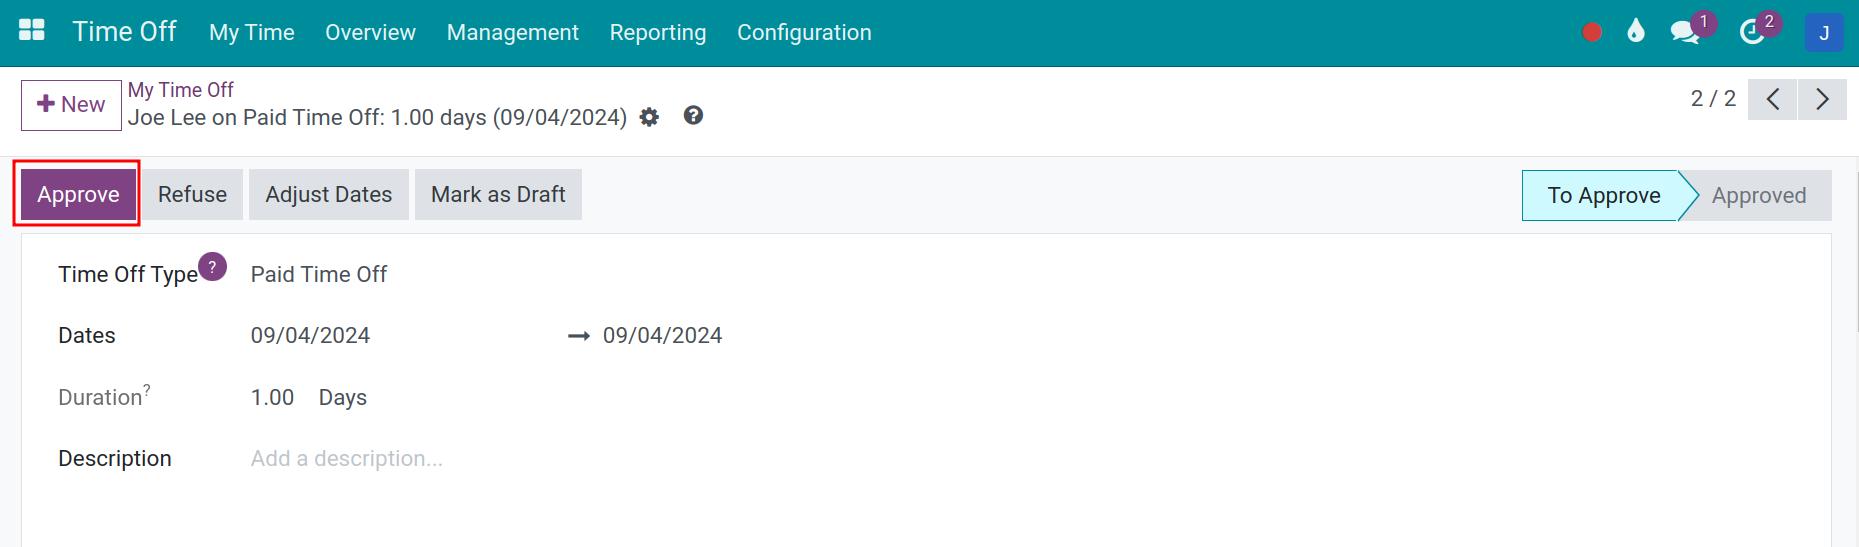Open the activities clock icon
1859x547 pixels.
click(x=1752, y=32)
